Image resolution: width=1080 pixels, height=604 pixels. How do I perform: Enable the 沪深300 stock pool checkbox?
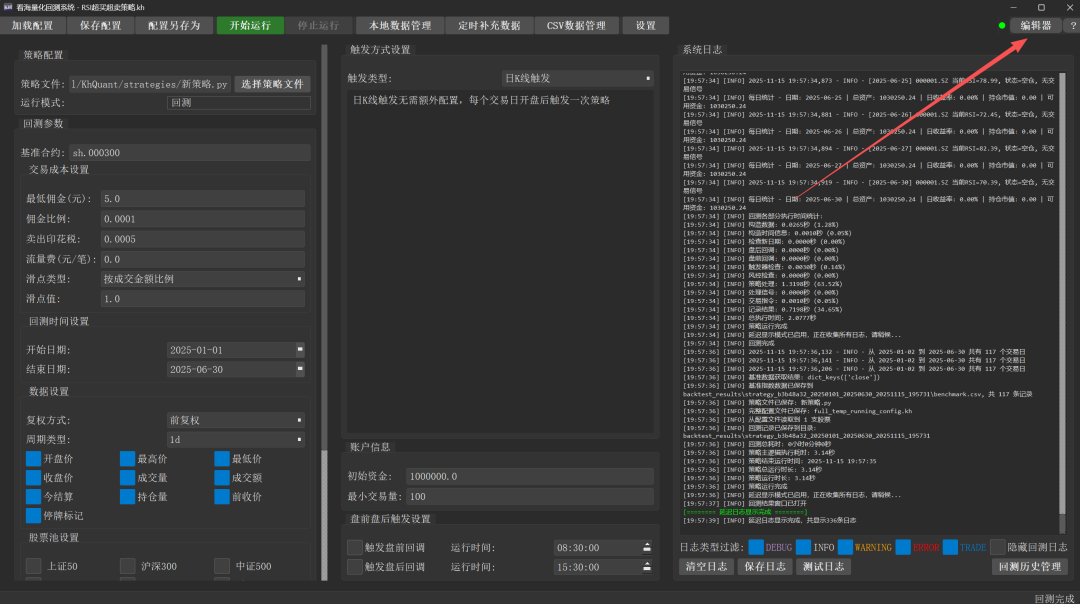pos(127,566)
